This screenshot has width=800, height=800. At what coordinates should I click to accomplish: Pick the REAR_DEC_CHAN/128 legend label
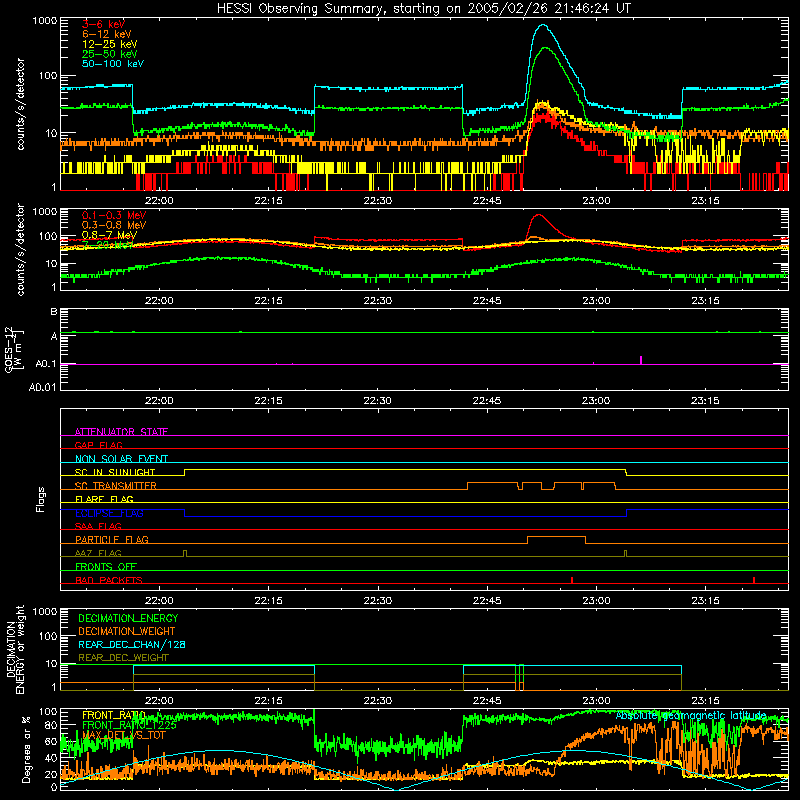coord(132,644)
